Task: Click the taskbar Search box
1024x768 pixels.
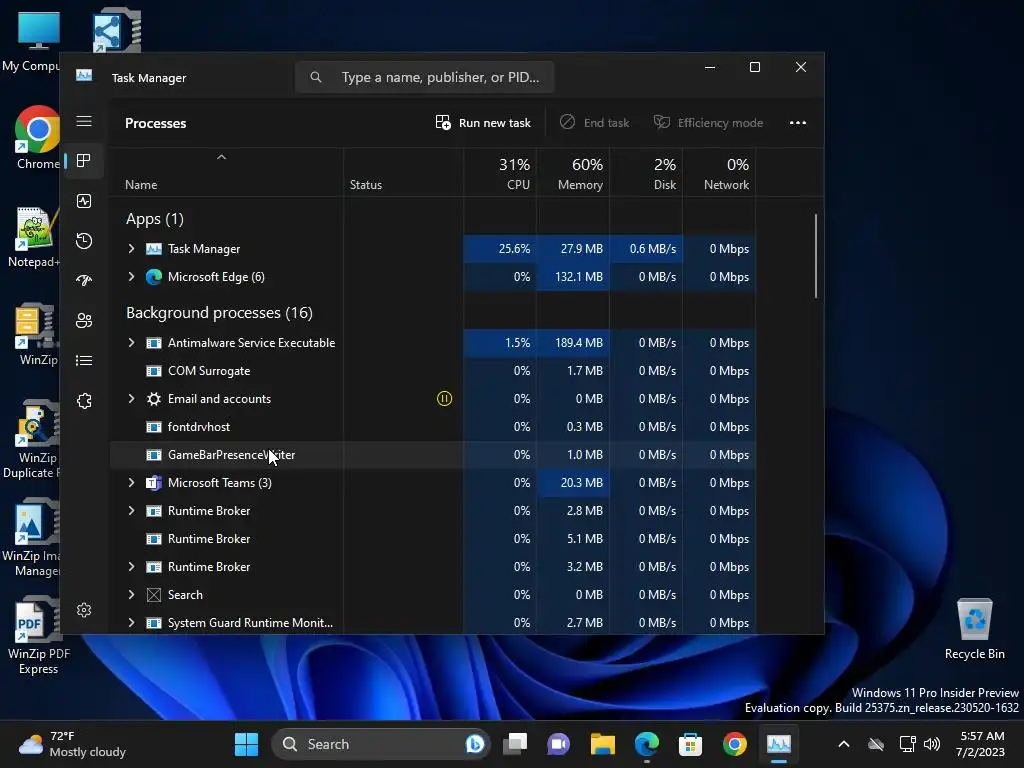Action: tap(380, 744)
